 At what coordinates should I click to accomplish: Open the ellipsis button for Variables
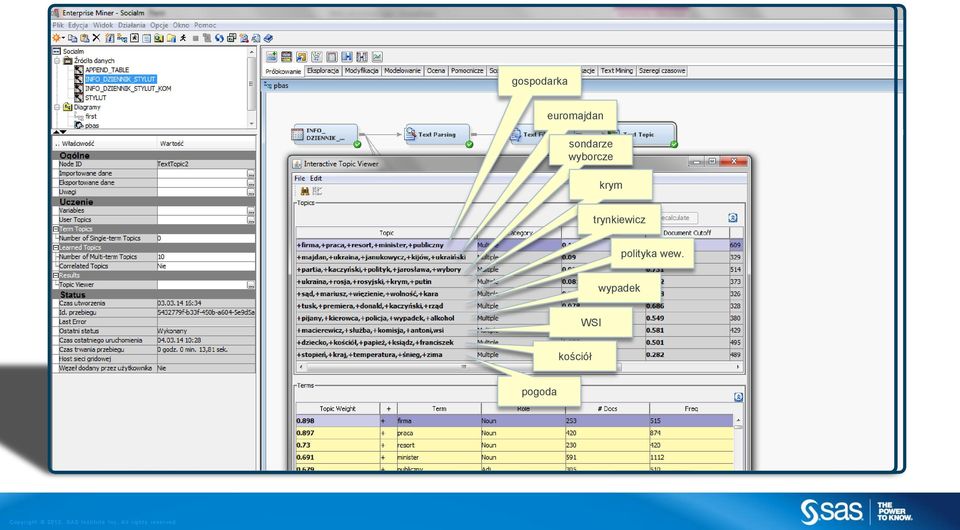click(251, 211)
